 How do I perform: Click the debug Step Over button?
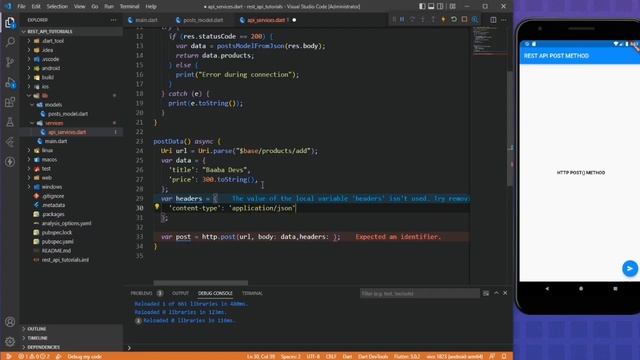(x=412, y=20)
